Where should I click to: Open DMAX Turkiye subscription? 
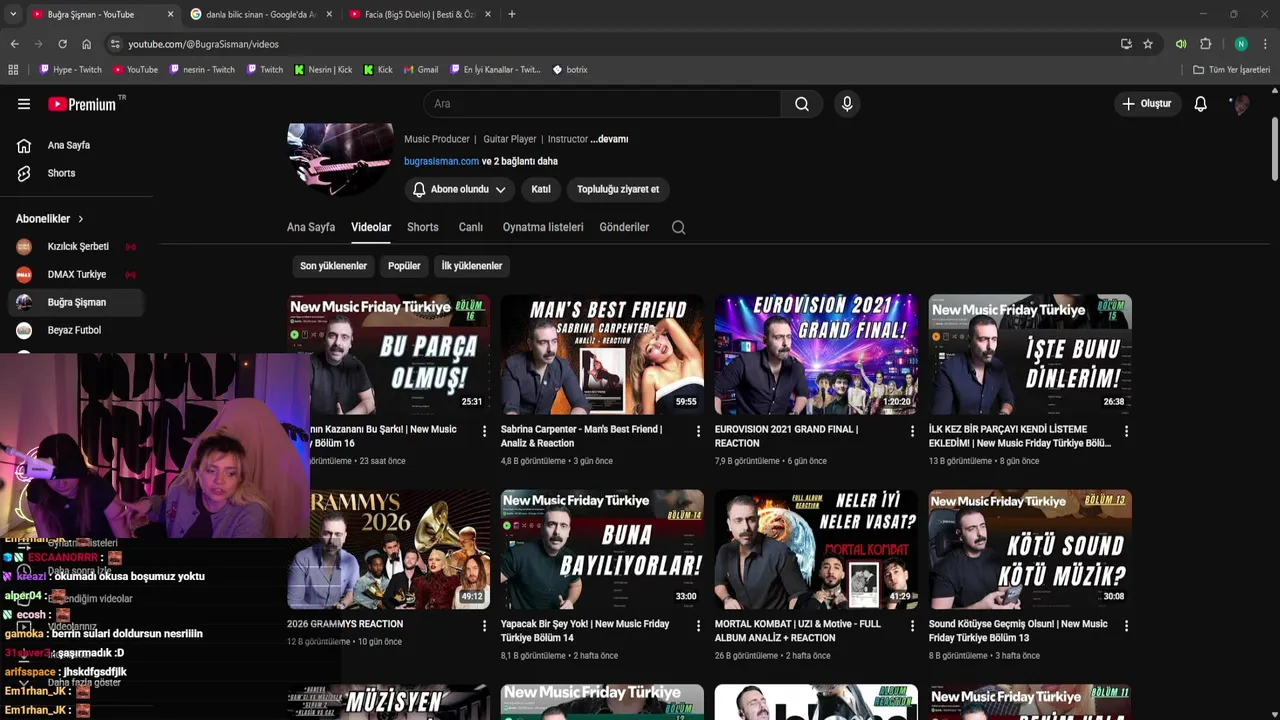point(77,274)
